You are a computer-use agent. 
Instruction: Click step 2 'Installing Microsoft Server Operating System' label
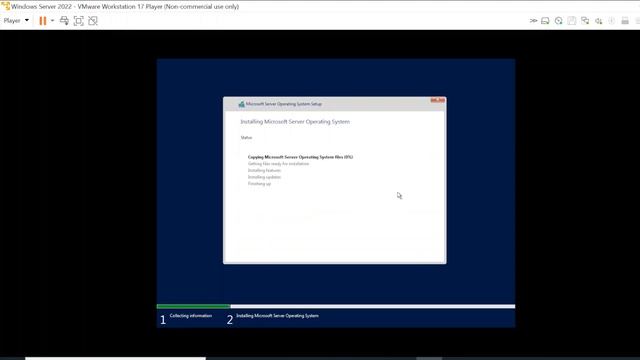tap(277, 316)
